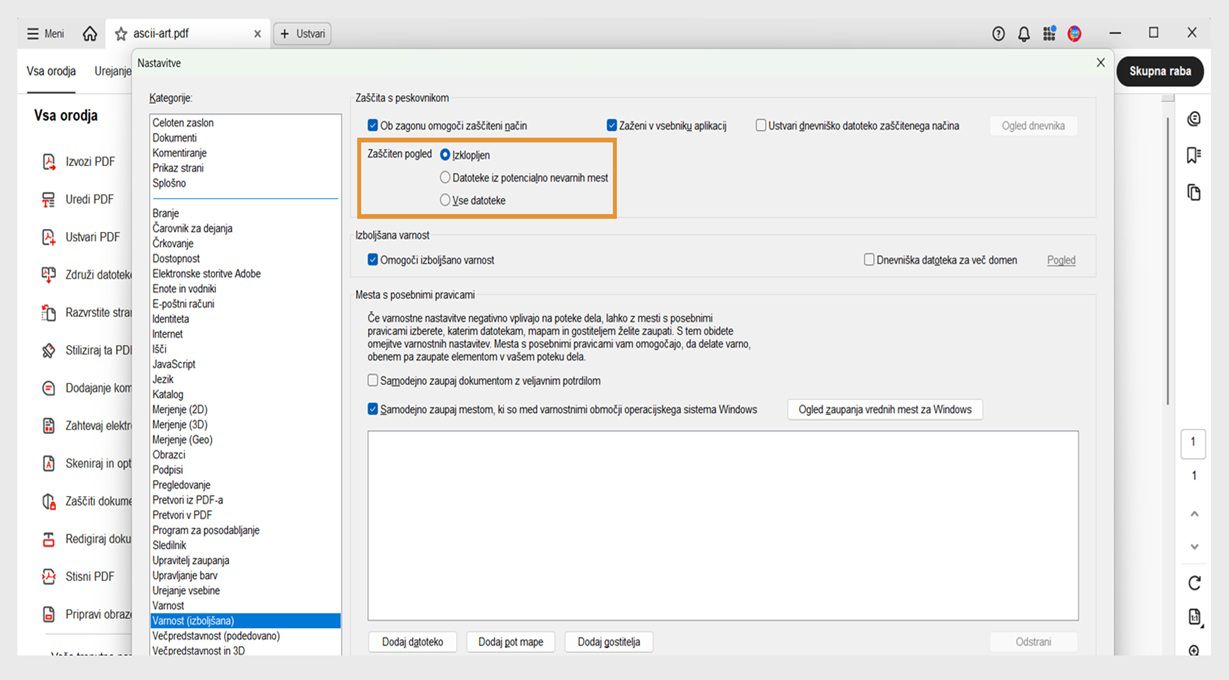
Task: Toggle Samodejno zaupaj dokumentom z veljavnim potrdilom
Action: (373, 381)
